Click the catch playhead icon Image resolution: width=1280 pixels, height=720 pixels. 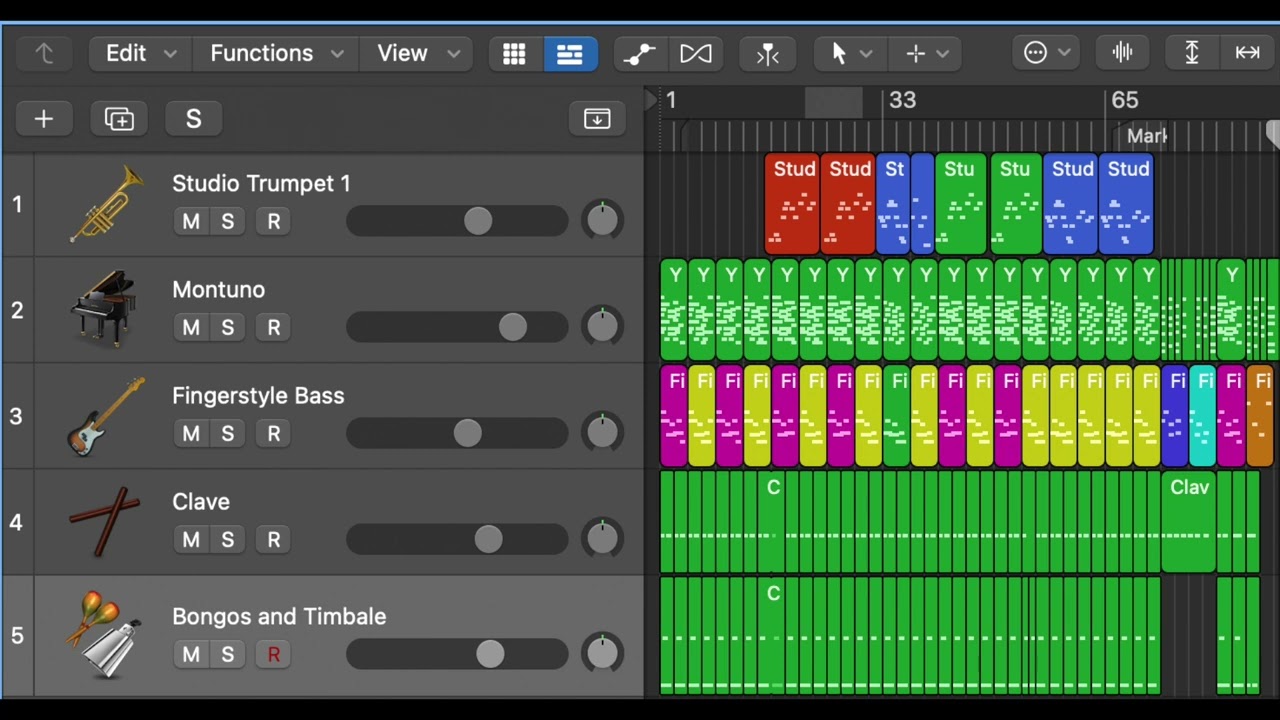[x=767, y=54]
